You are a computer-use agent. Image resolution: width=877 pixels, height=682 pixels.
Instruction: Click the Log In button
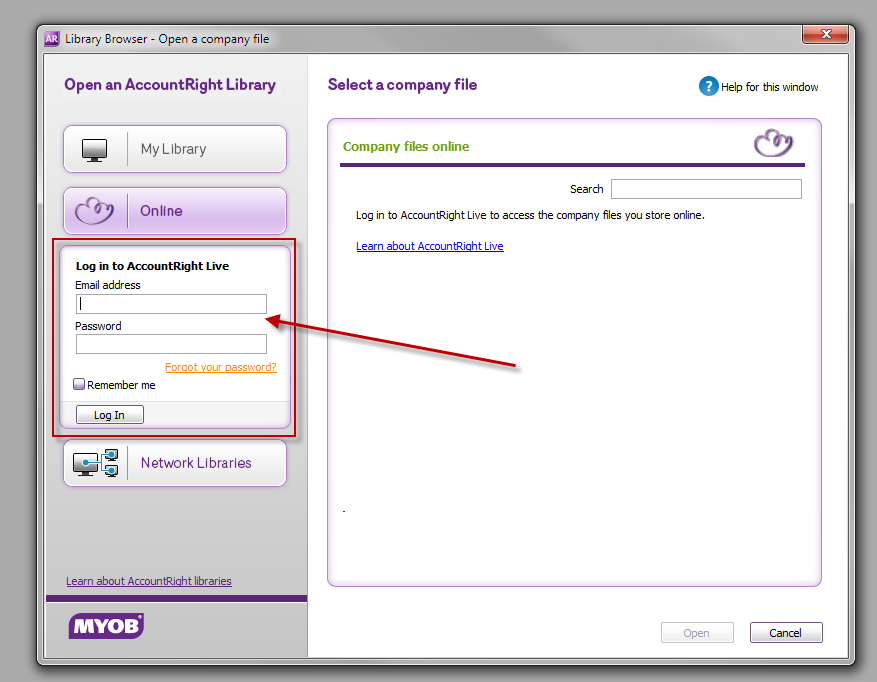point(110,415)
